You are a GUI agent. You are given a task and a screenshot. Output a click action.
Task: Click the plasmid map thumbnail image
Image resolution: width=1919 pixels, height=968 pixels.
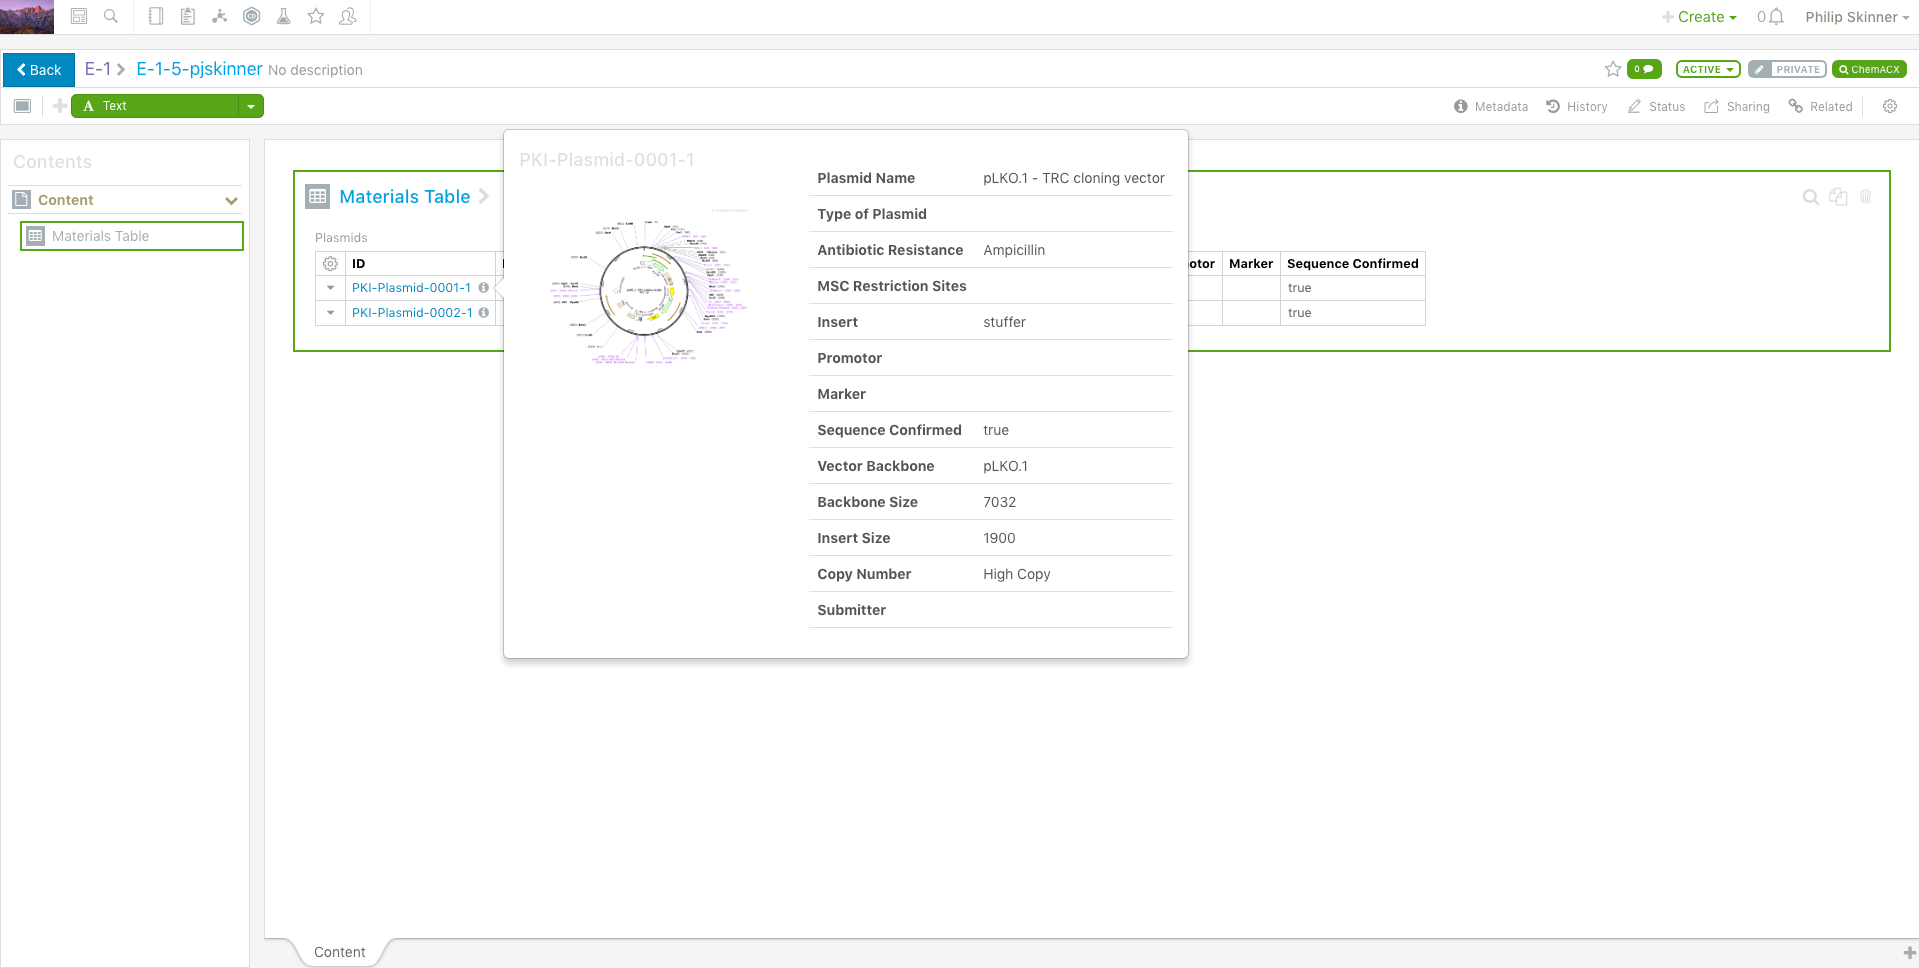(x=646, y=291)
